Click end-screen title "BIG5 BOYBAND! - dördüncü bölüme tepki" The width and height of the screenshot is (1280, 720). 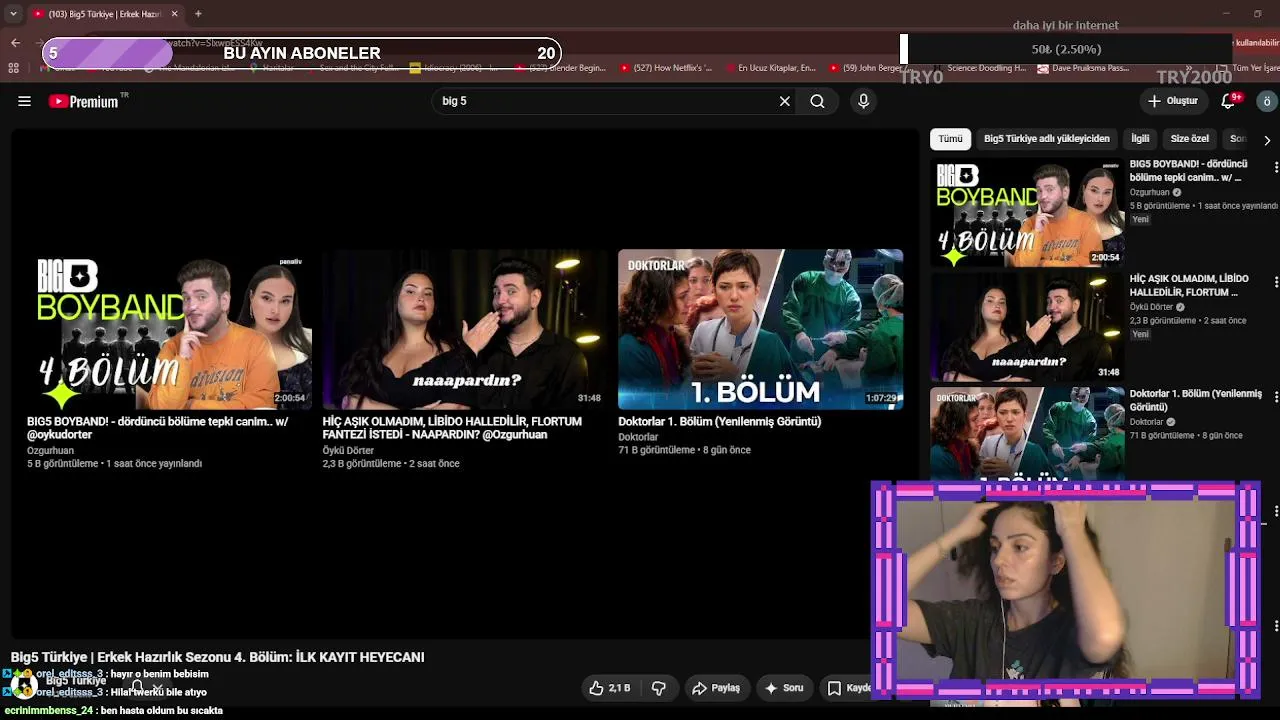coord(158,428)
